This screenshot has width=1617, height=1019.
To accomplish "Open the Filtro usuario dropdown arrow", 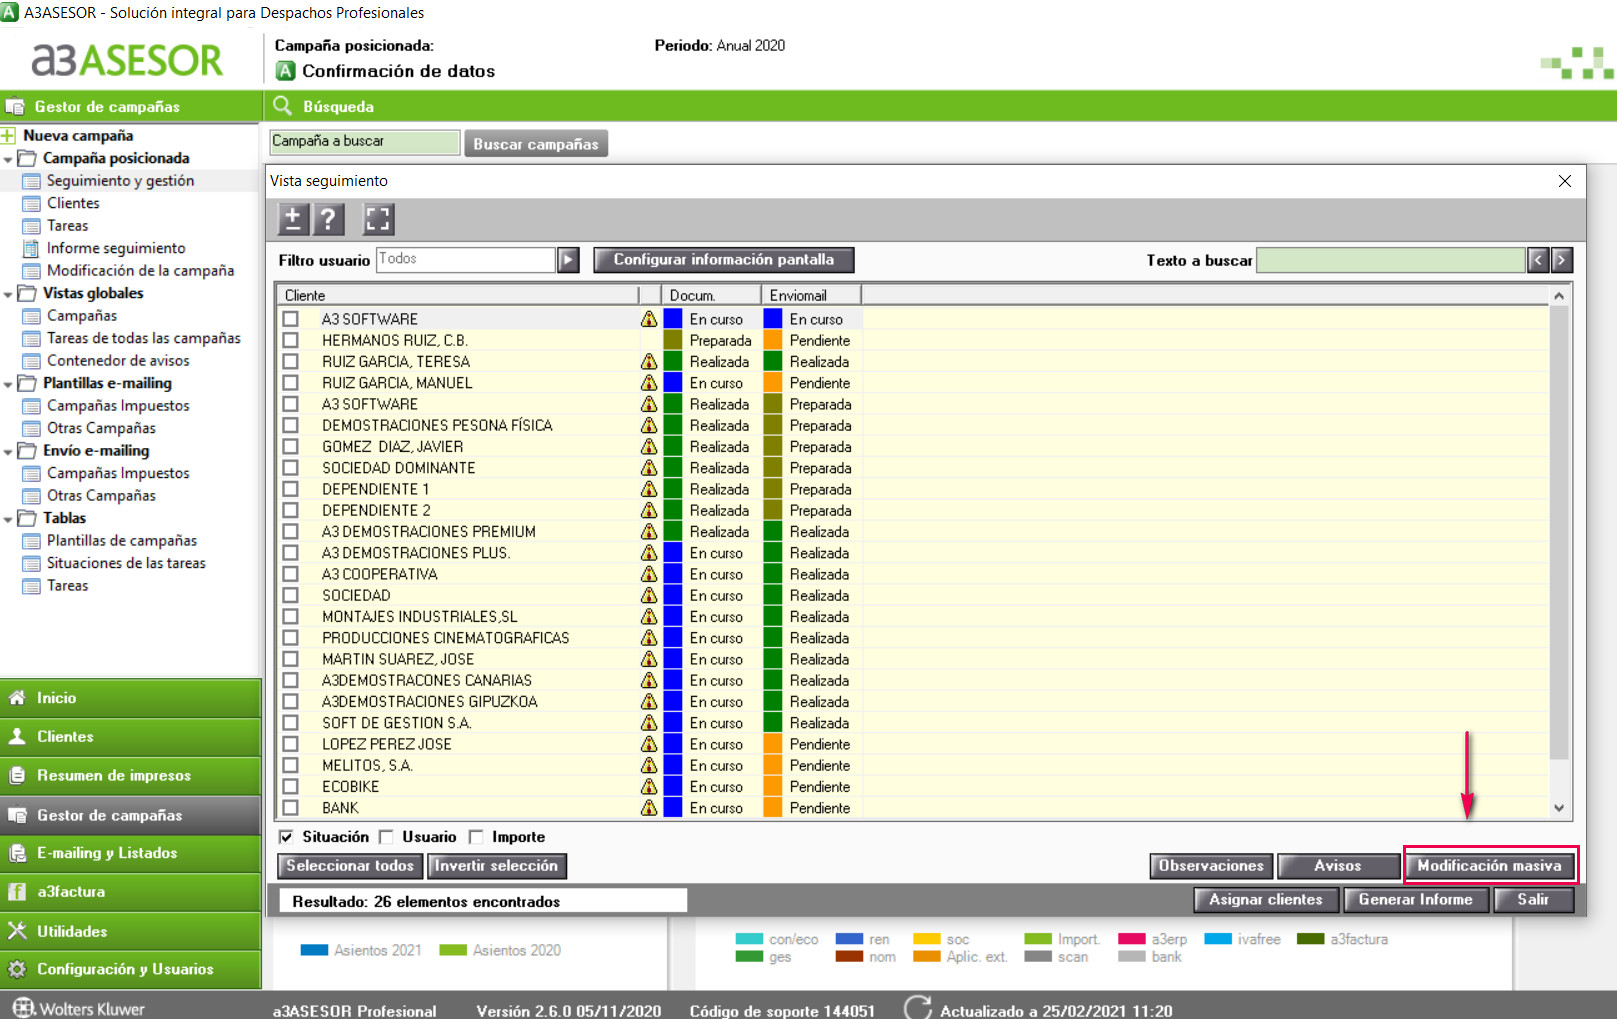I will (568, 260).
